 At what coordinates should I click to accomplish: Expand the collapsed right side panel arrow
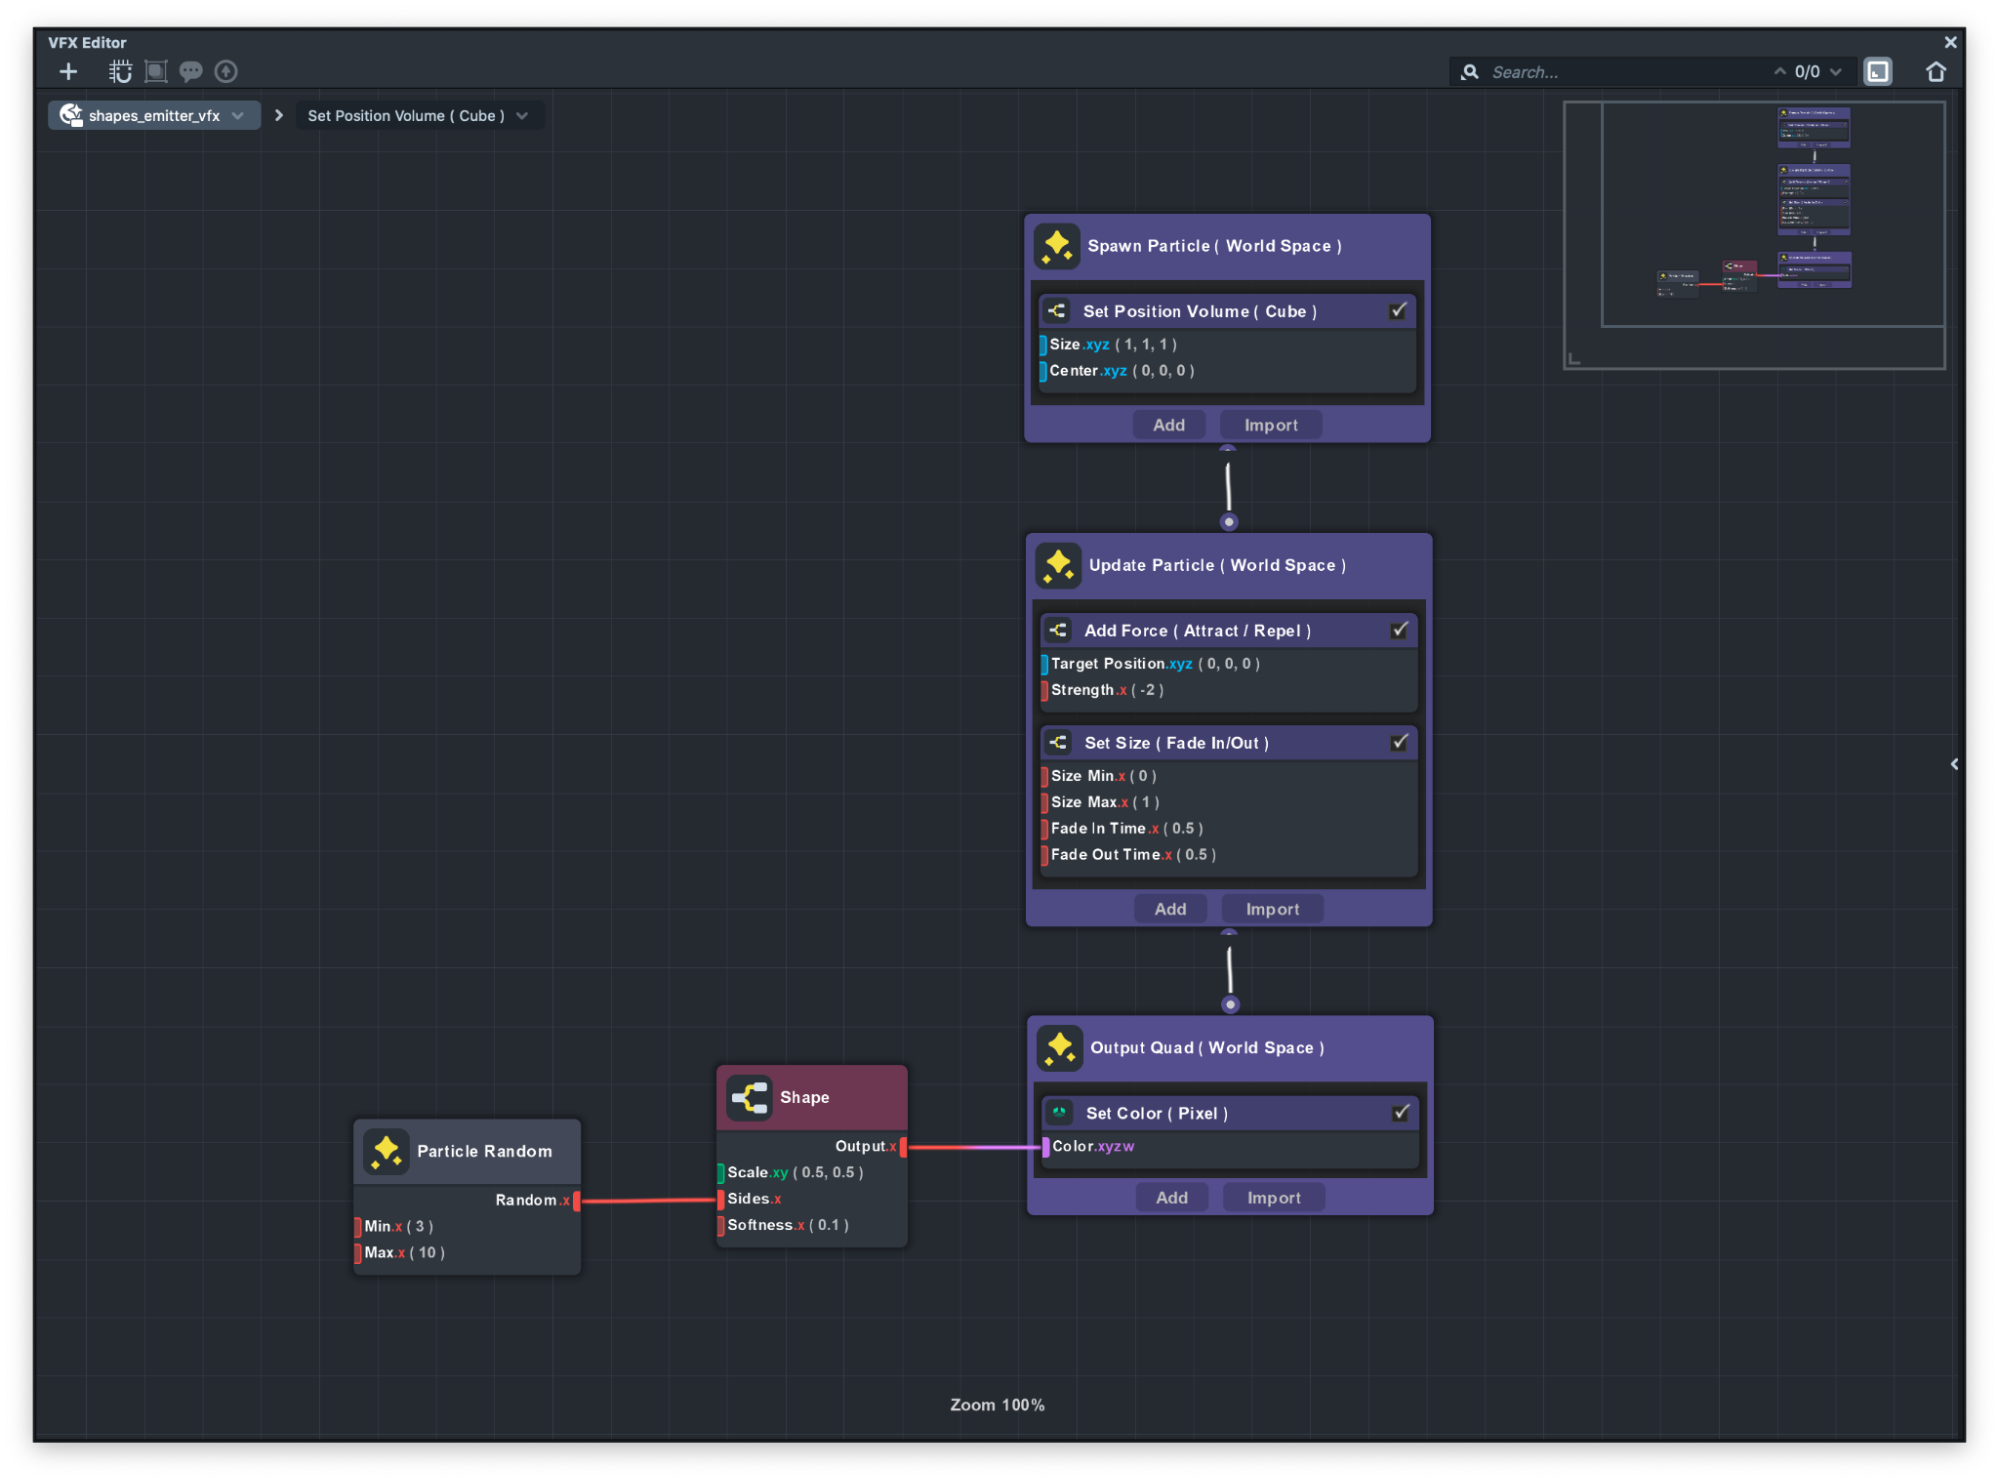pyautogui.click(x=1954, y=764)
